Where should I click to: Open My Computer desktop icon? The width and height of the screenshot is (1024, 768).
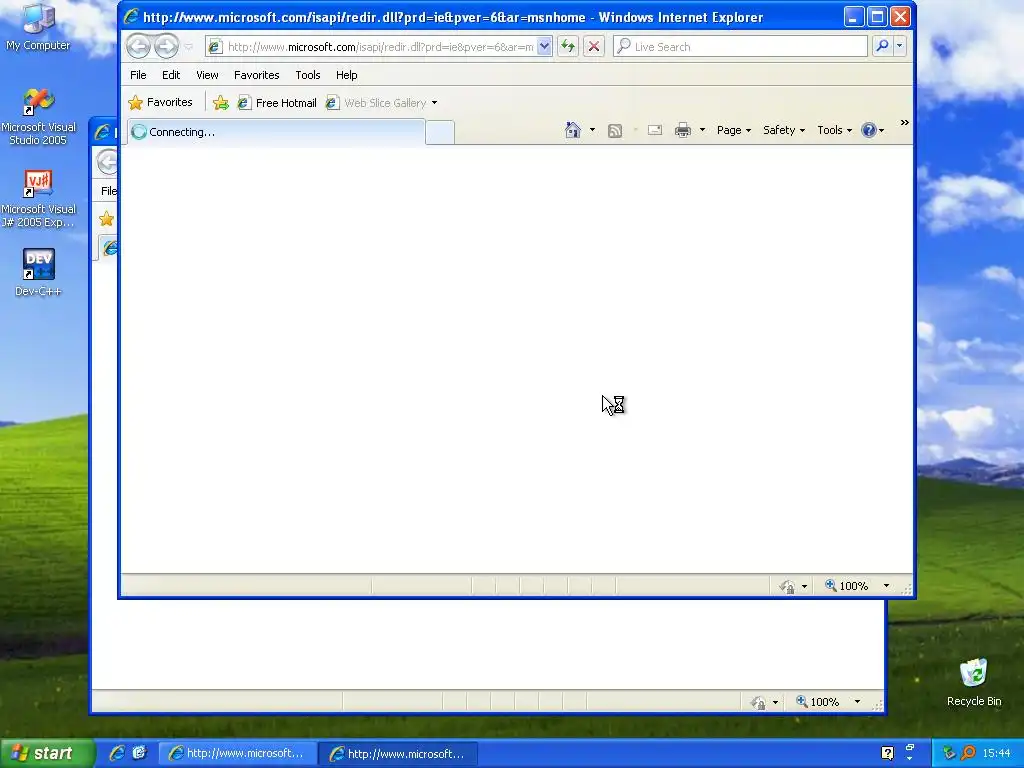(x=38, y=27)
